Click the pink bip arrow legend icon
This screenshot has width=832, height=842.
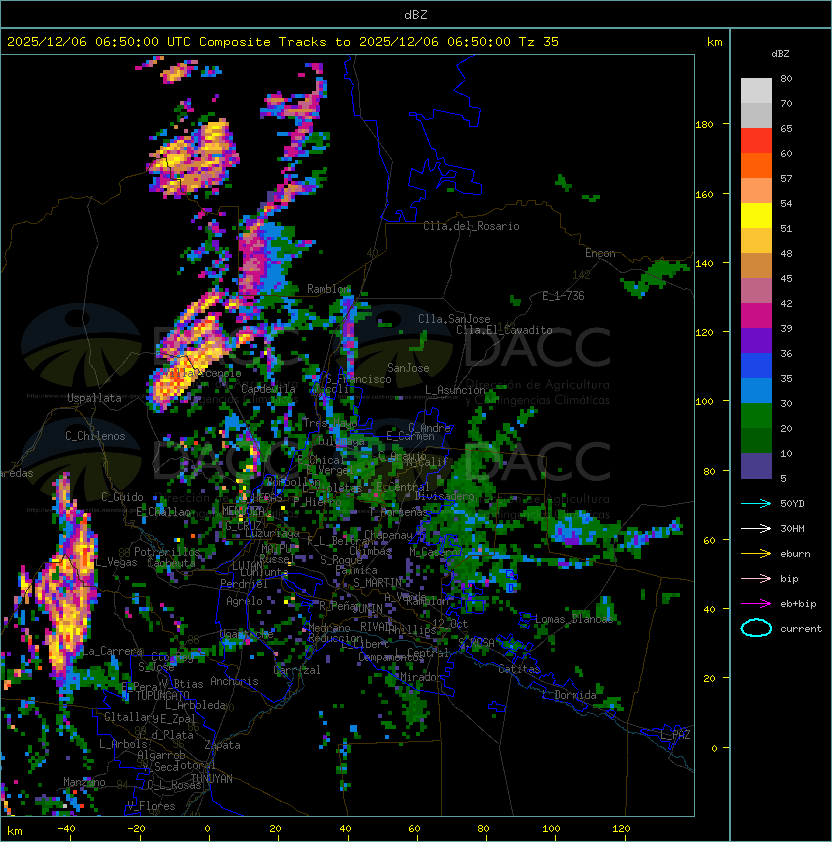click(756, 578)
